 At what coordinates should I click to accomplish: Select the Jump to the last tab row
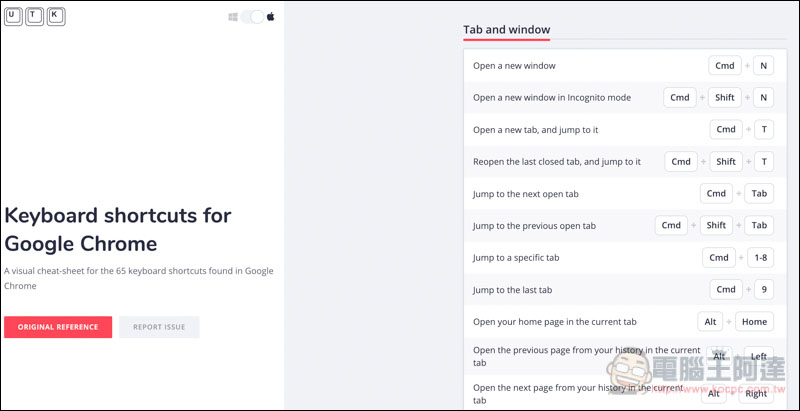click(625, 290)
